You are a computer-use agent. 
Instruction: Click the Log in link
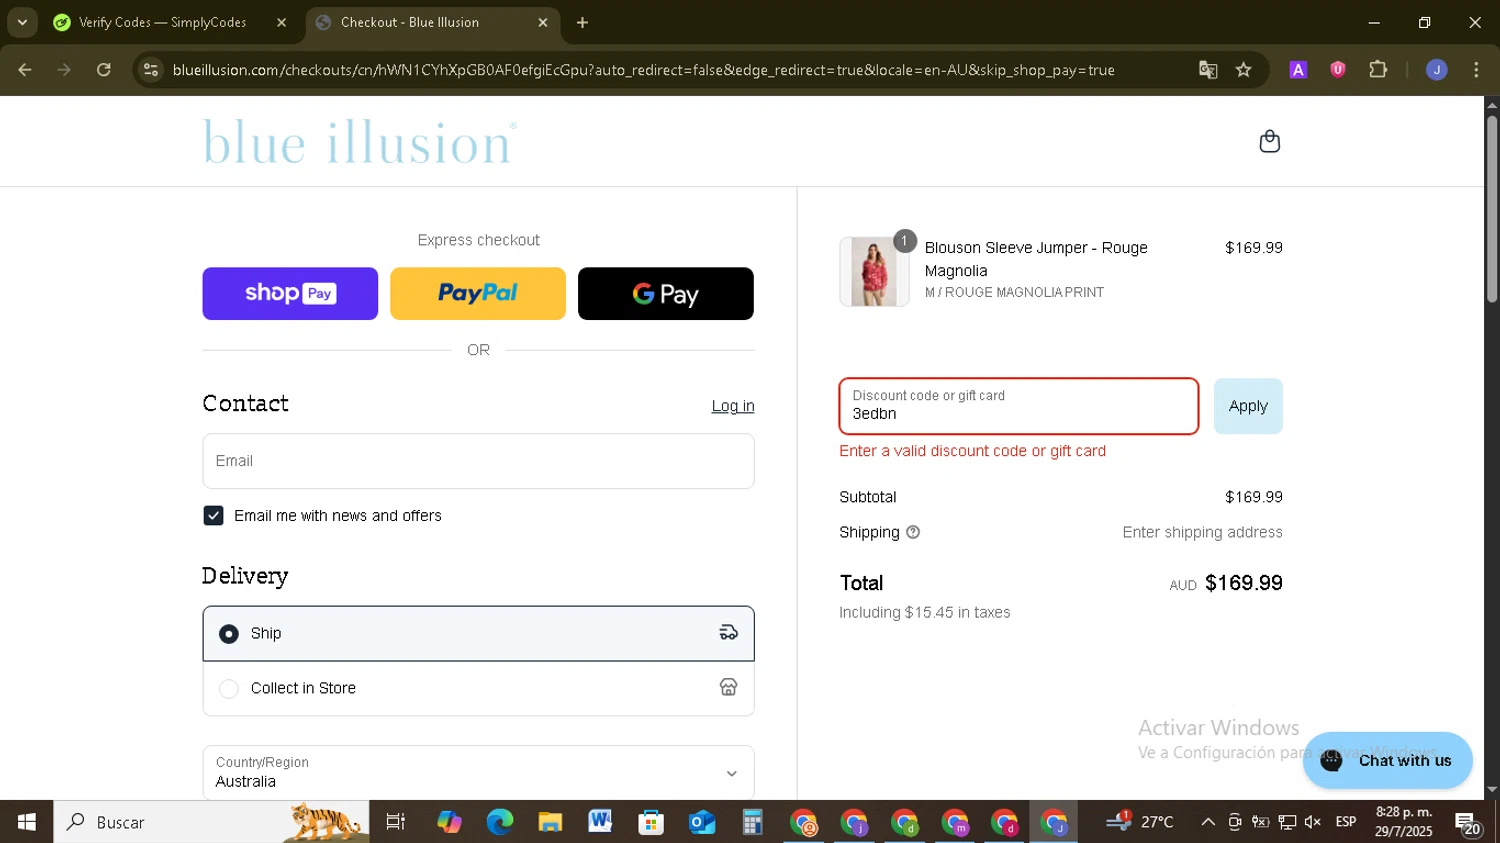[x=733, y=406]
